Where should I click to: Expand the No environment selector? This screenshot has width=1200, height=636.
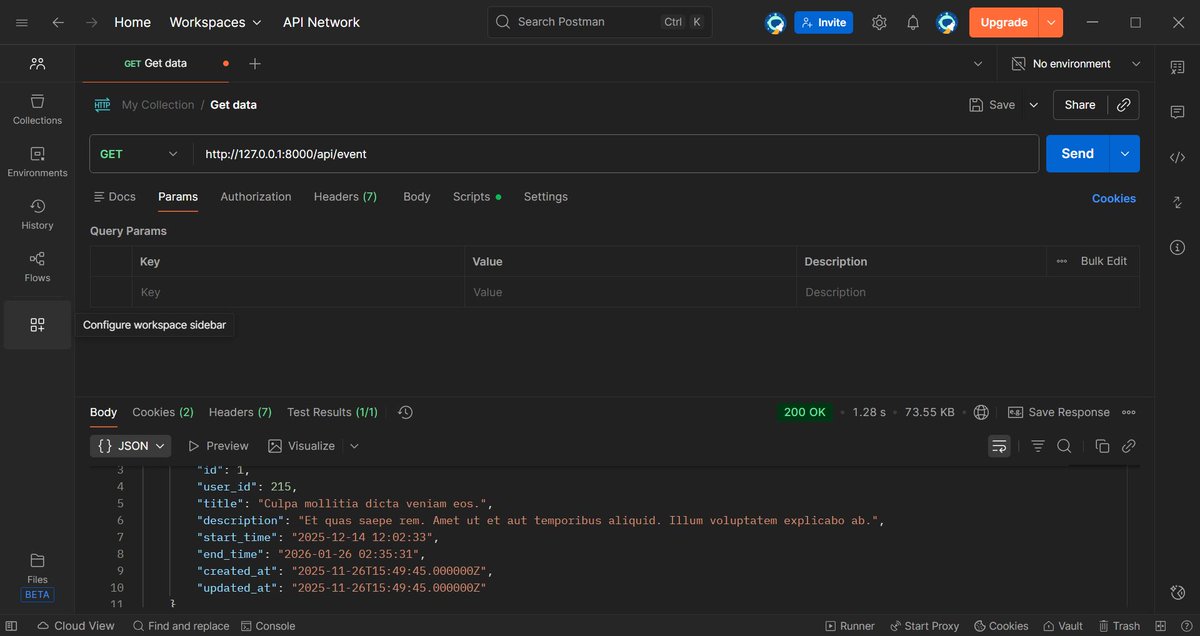[1075, 63]
